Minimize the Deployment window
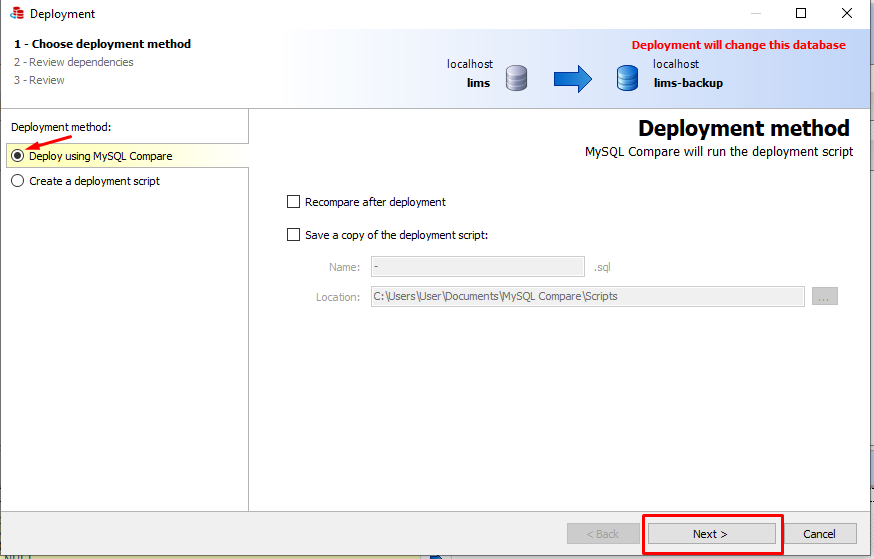This screenshot has width=874, height=559. click(755, 14)
